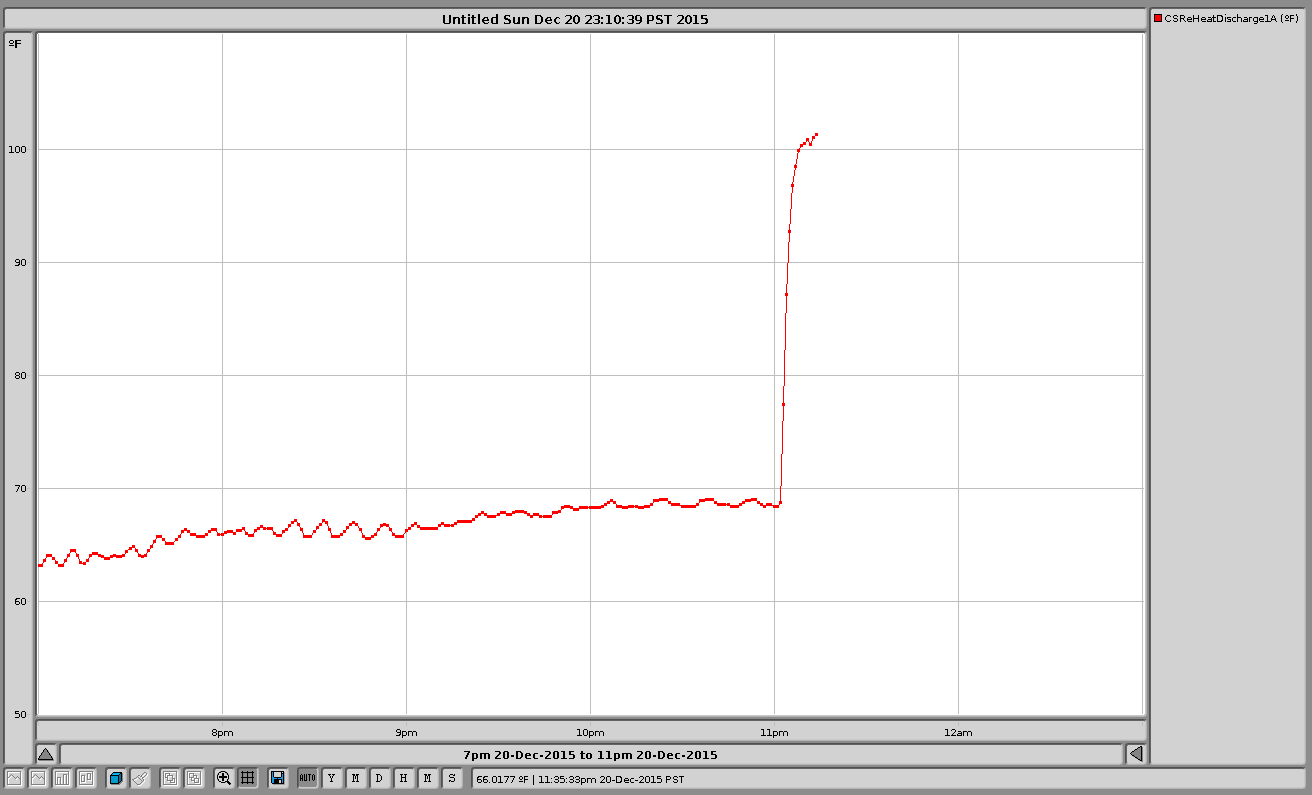Click the last plotted data point near 101 ºF

point(817,134)
